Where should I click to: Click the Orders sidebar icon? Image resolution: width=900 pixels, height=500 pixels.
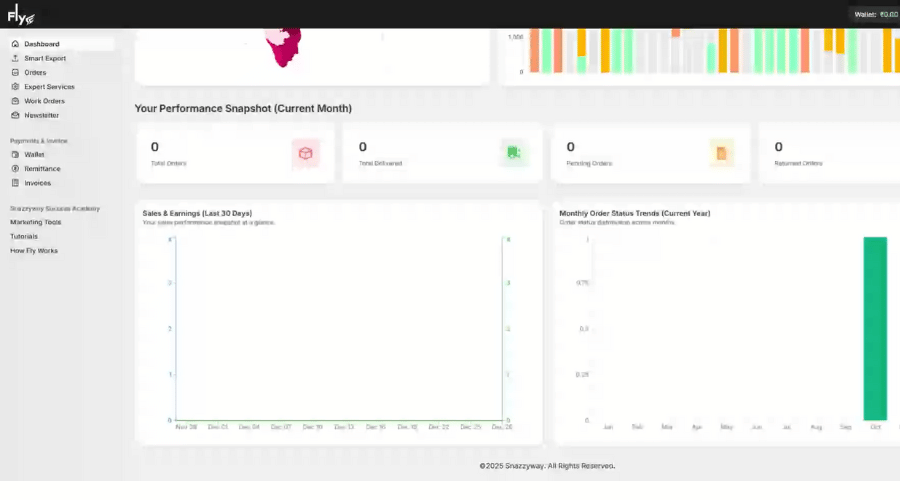point(15,72)
